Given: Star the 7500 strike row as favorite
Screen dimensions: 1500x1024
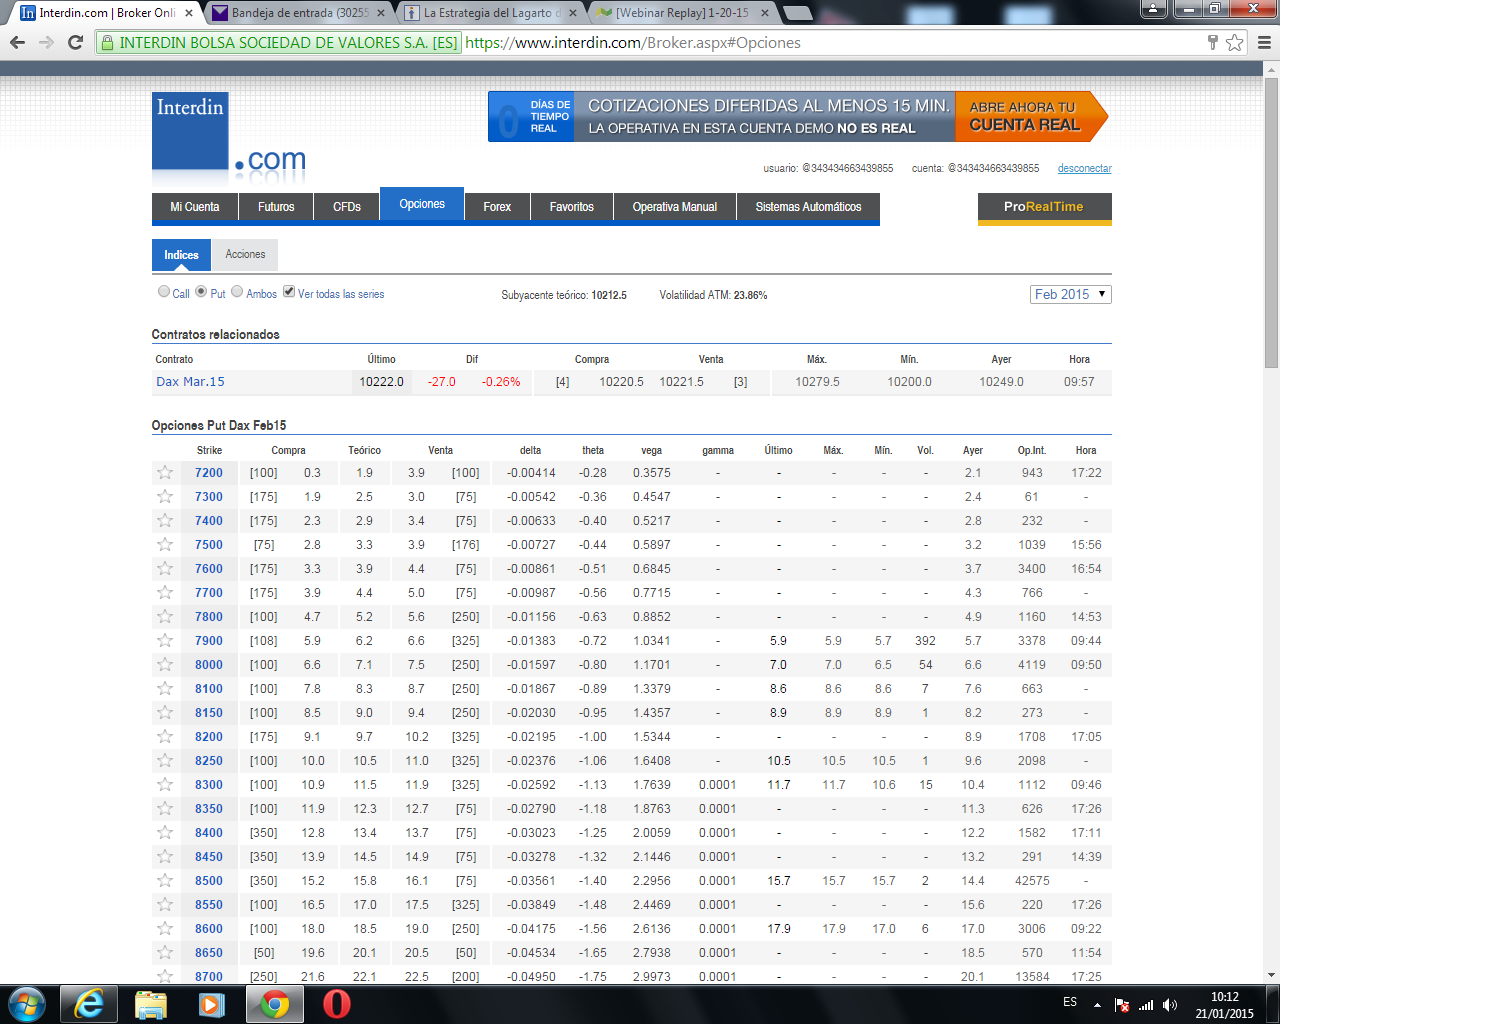Looking at the screenshot, I should pos(165,545).
